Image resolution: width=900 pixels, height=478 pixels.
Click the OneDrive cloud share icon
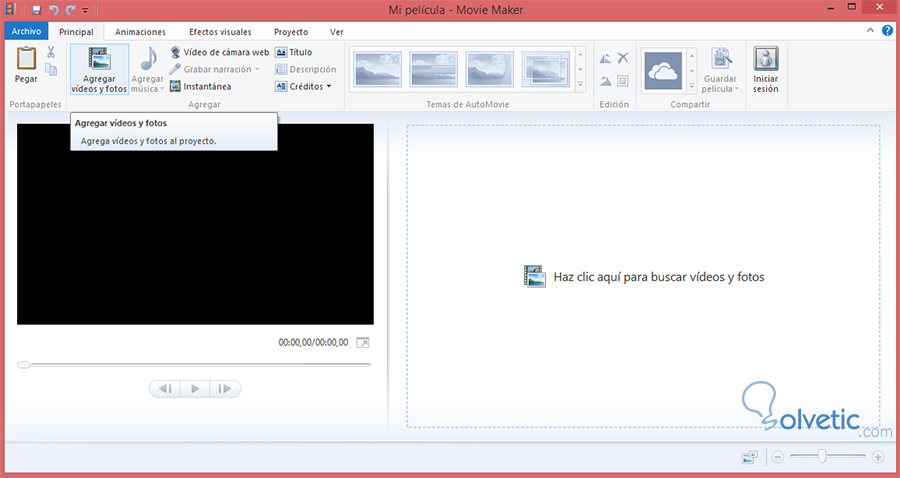point(663,71)
